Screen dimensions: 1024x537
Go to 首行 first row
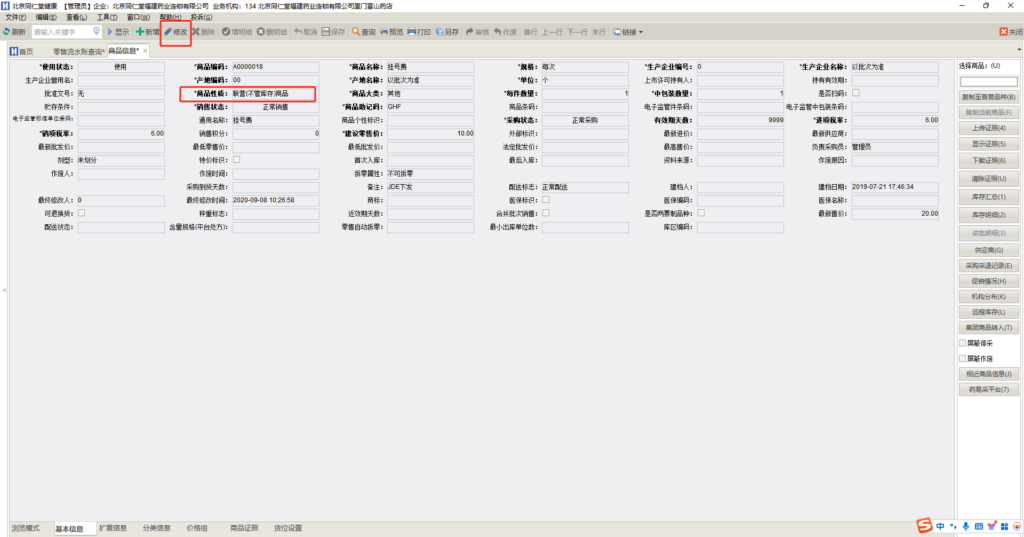coord(530,31)
